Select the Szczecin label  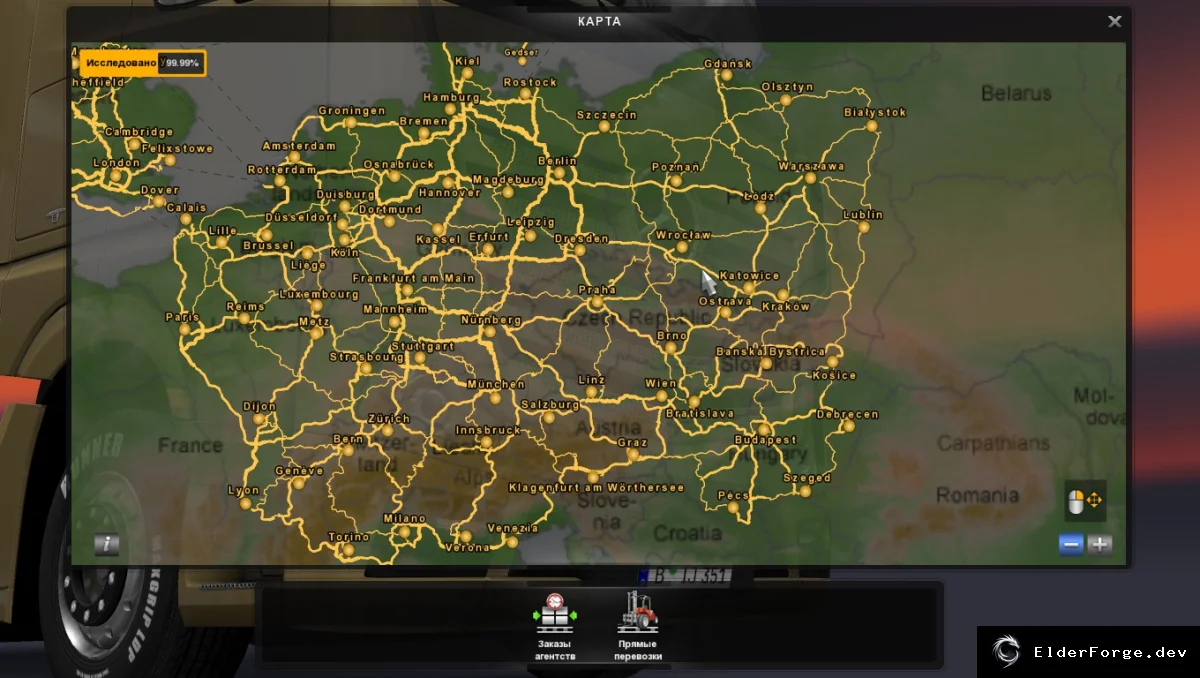coord(607,115)
